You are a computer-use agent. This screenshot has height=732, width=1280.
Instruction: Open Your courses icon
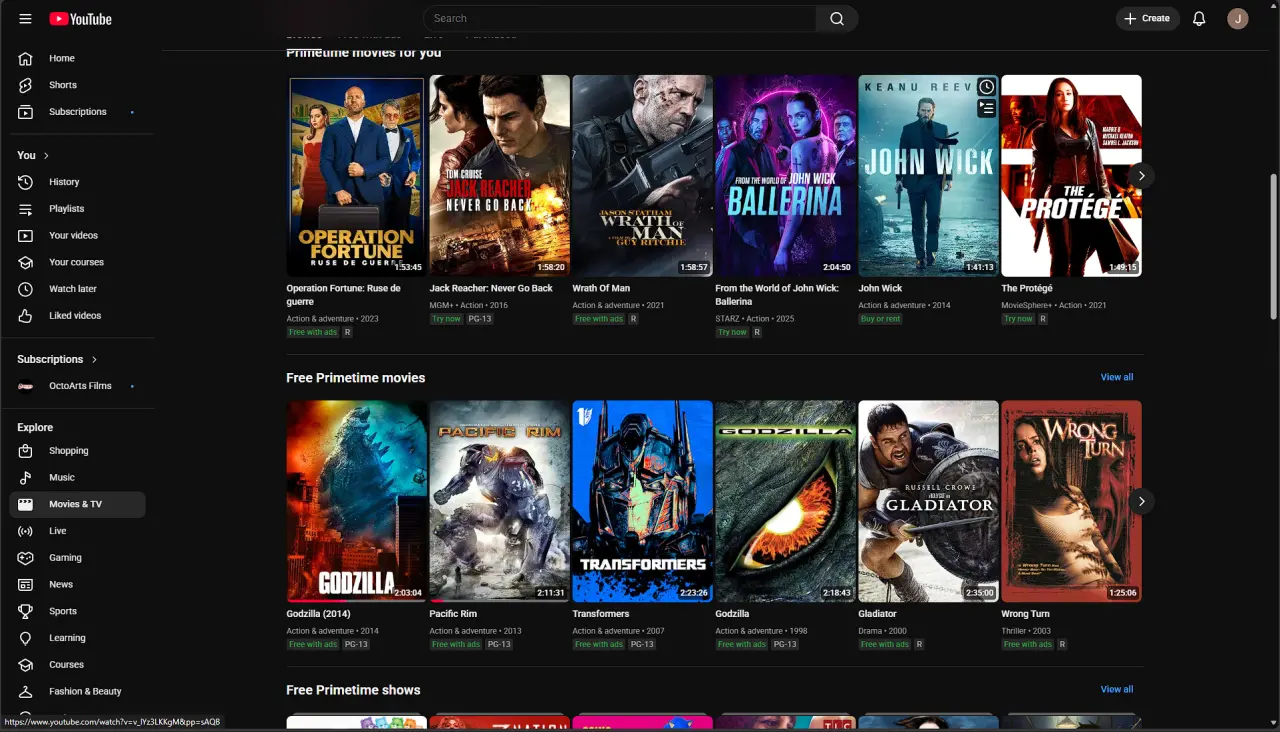point(26,262)
